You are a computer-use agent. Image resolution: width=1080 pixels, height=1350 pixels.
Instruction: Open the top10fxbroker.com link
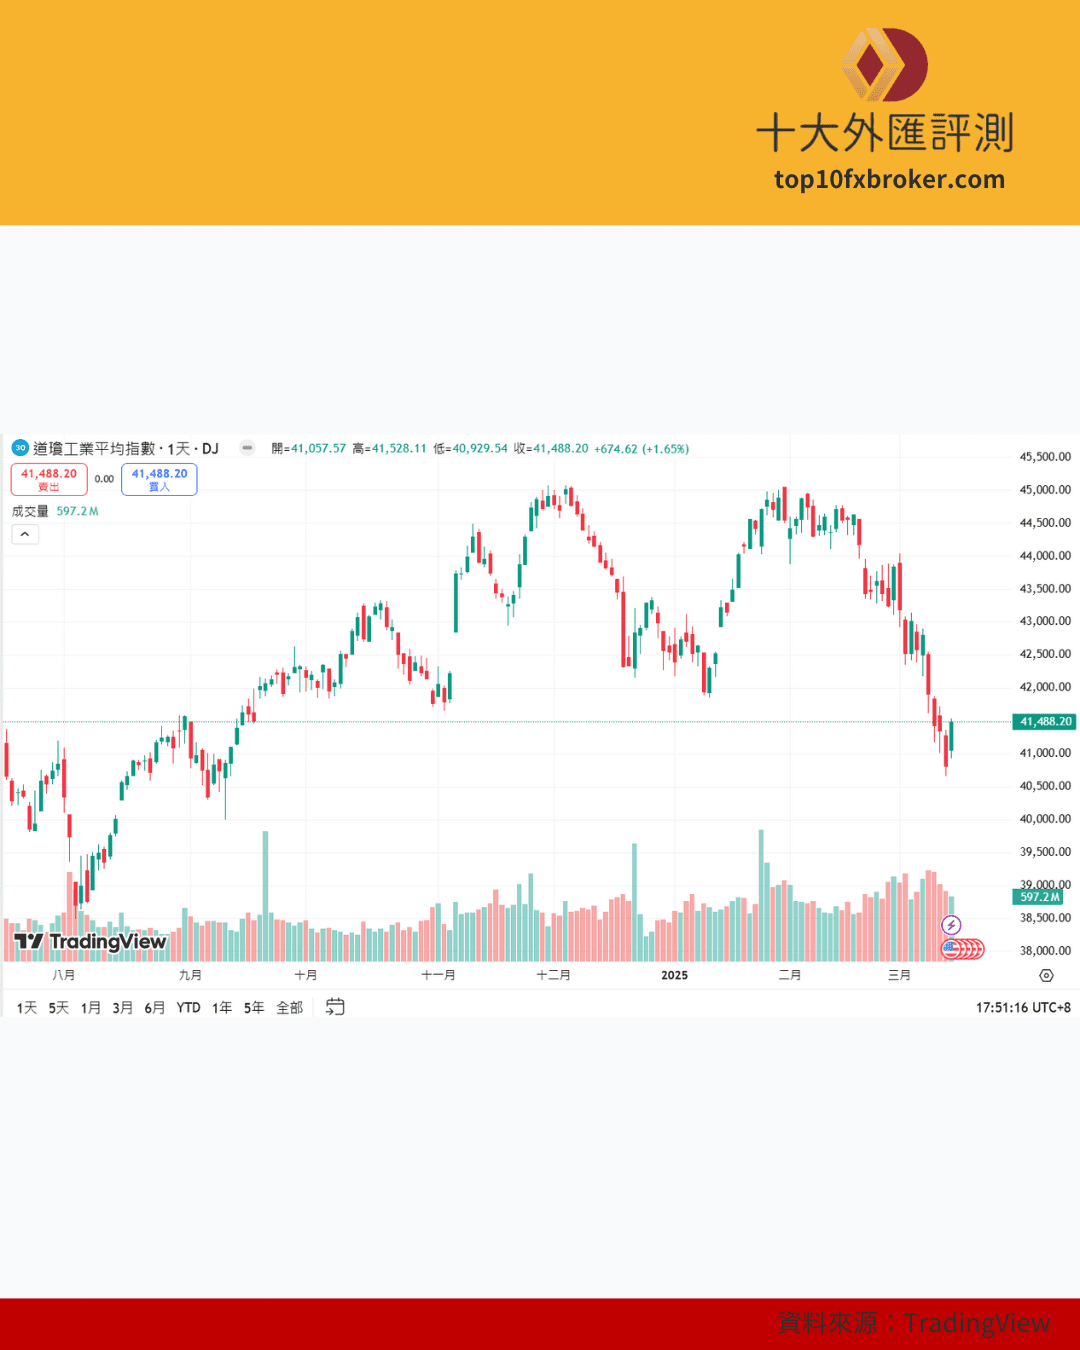(889, 180)
